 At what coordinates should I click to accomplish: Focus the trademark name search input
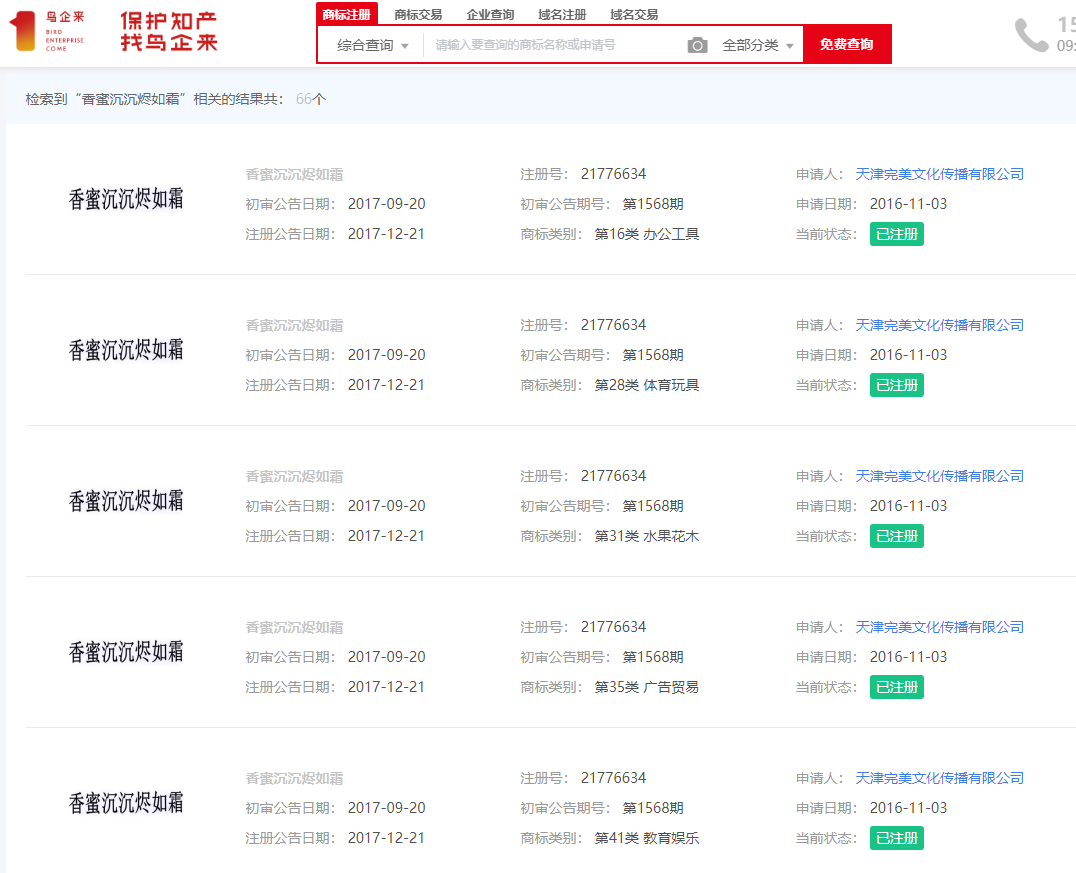coord(554,45)
